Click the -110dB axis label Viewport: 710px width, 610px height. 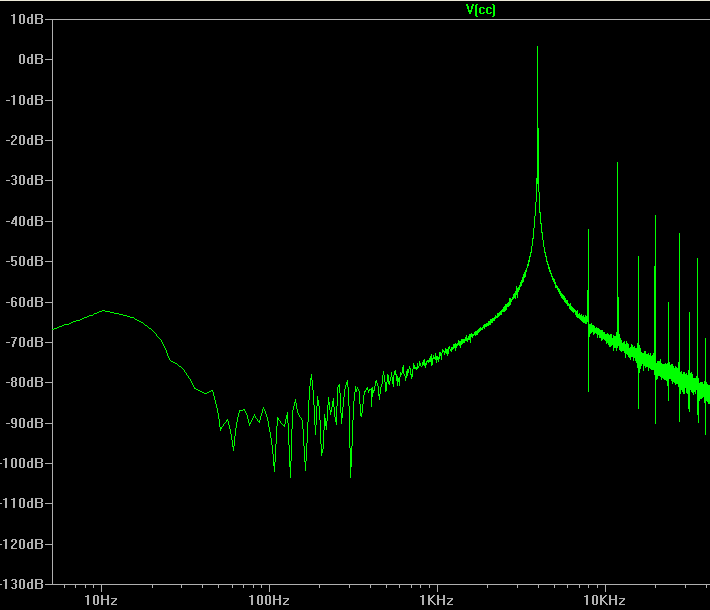(x=22, y=503)
